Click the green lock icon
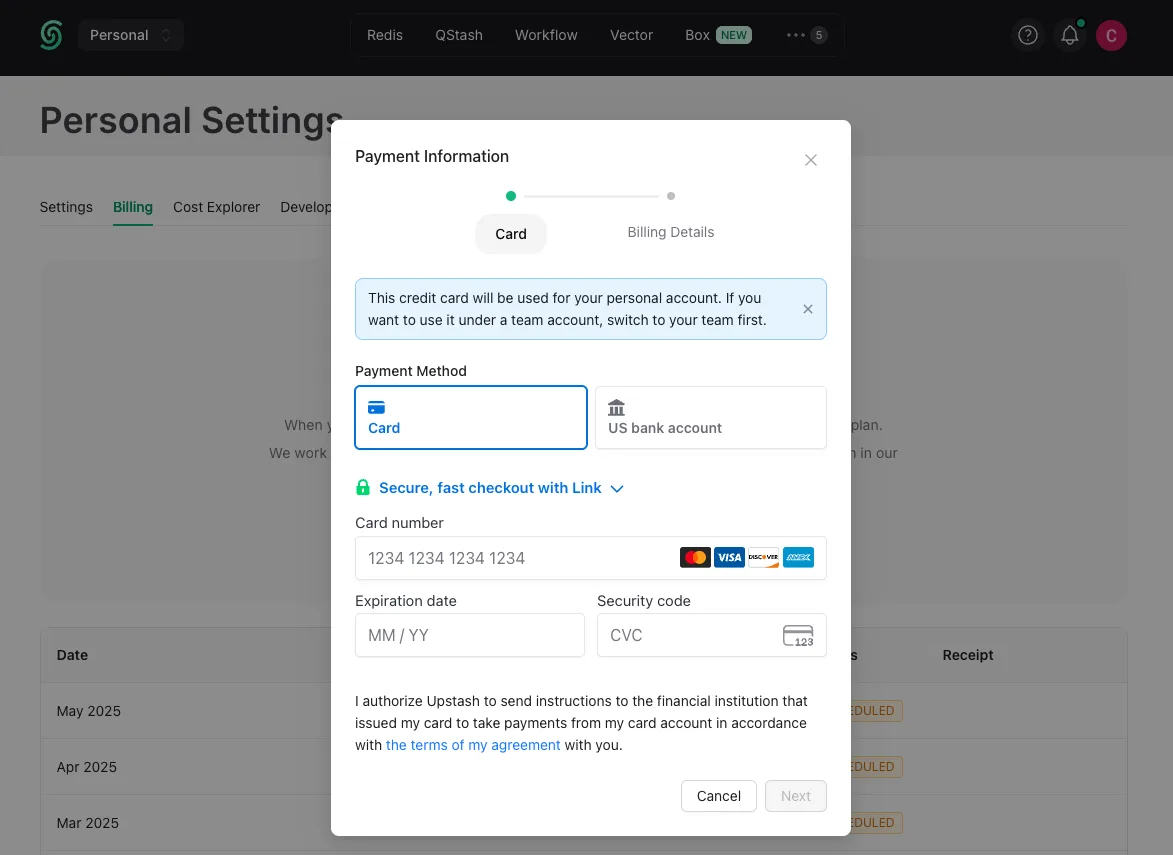This screenshot has height=855, width=1173. pyautogui.click(x=363, y=488)
